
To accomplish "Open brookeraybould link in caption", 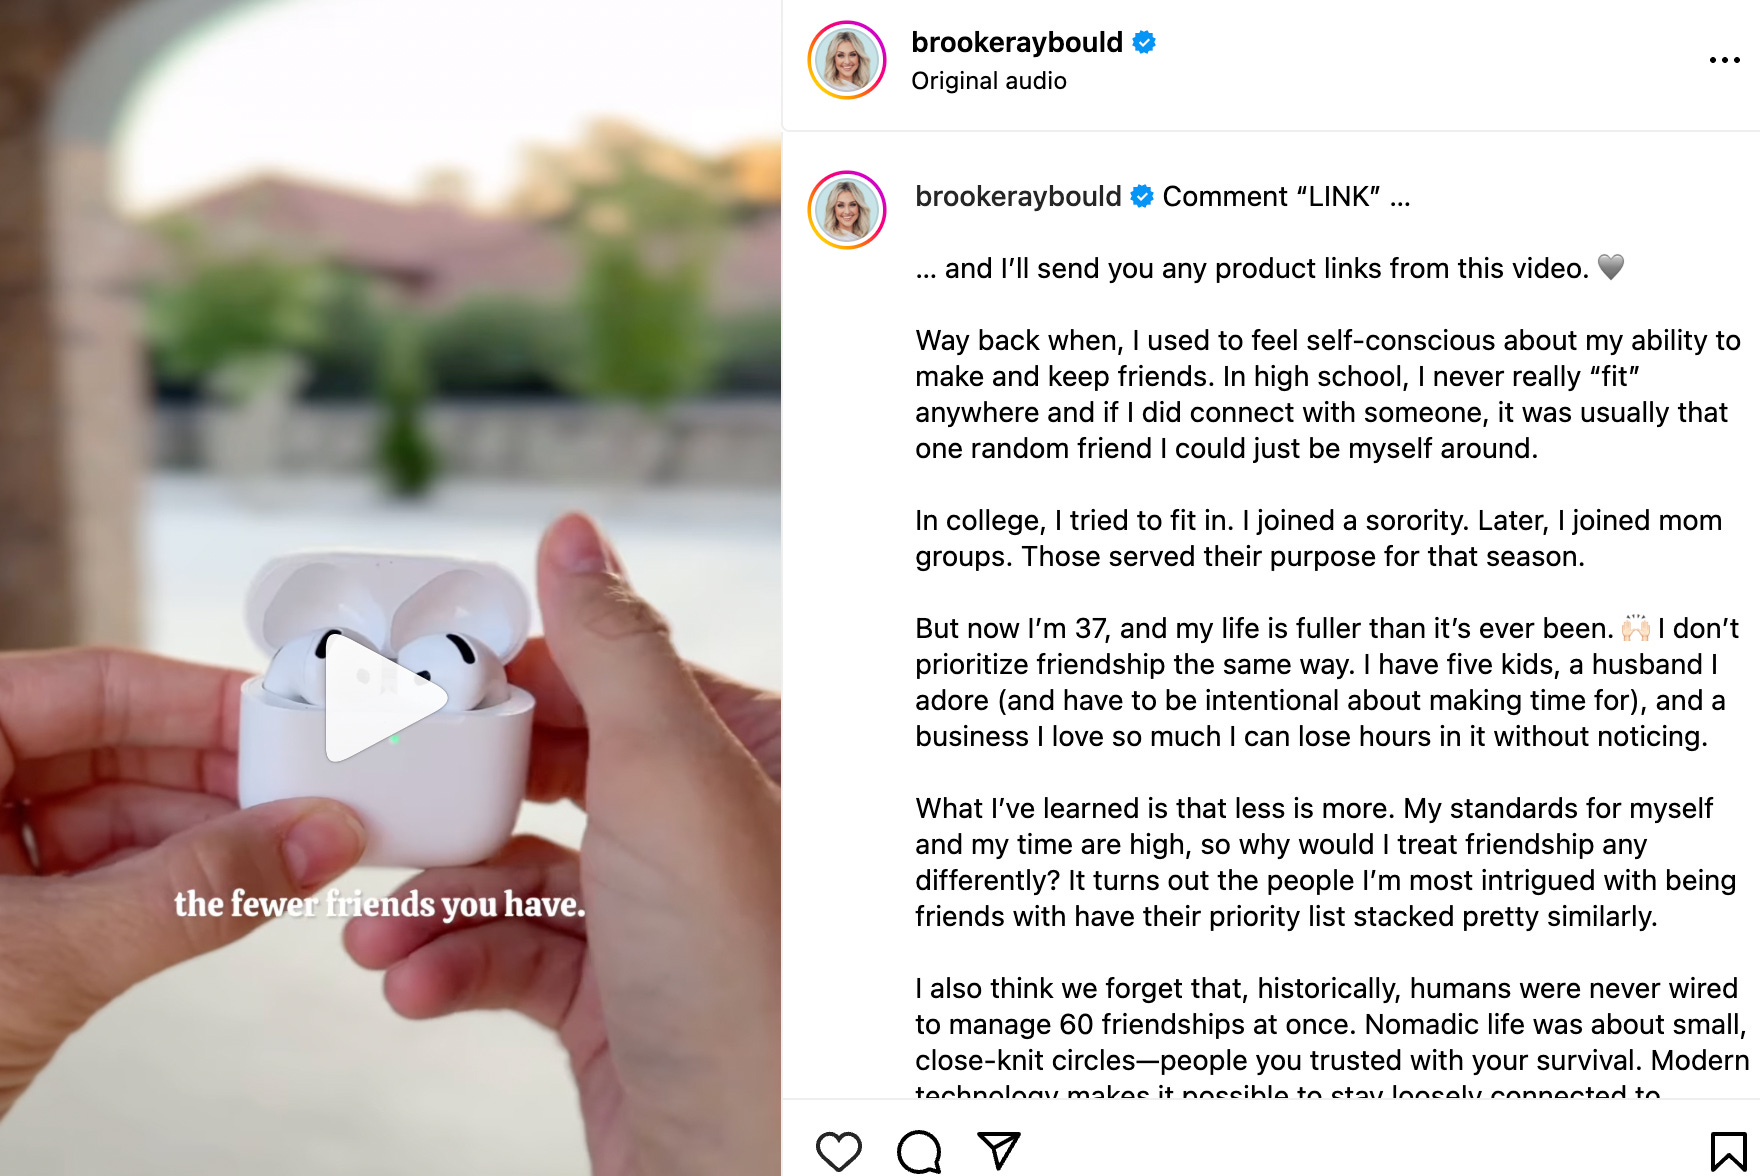I will click(x=1018, y=196).
